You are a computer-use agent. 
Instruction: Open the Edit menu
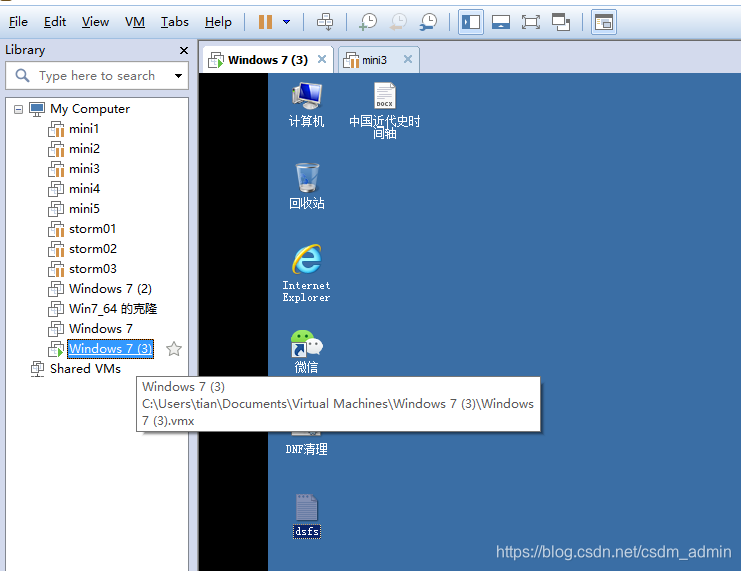(55, 22)
